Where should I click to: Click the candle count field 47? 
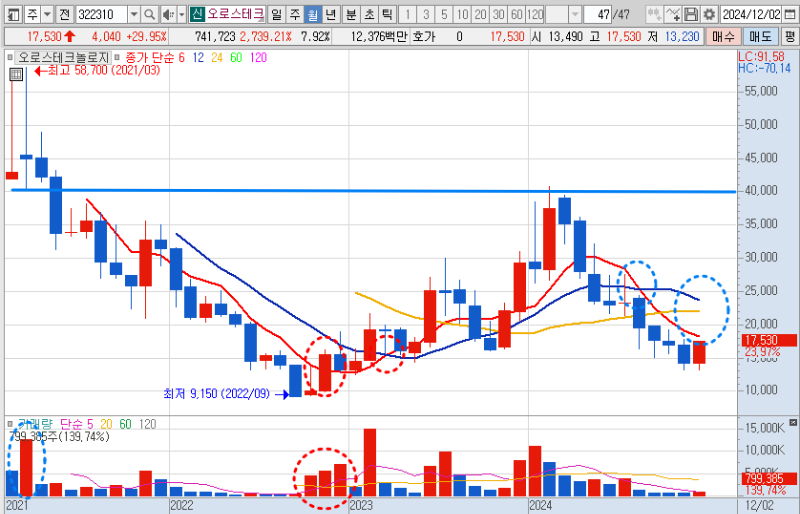(597, 14)
